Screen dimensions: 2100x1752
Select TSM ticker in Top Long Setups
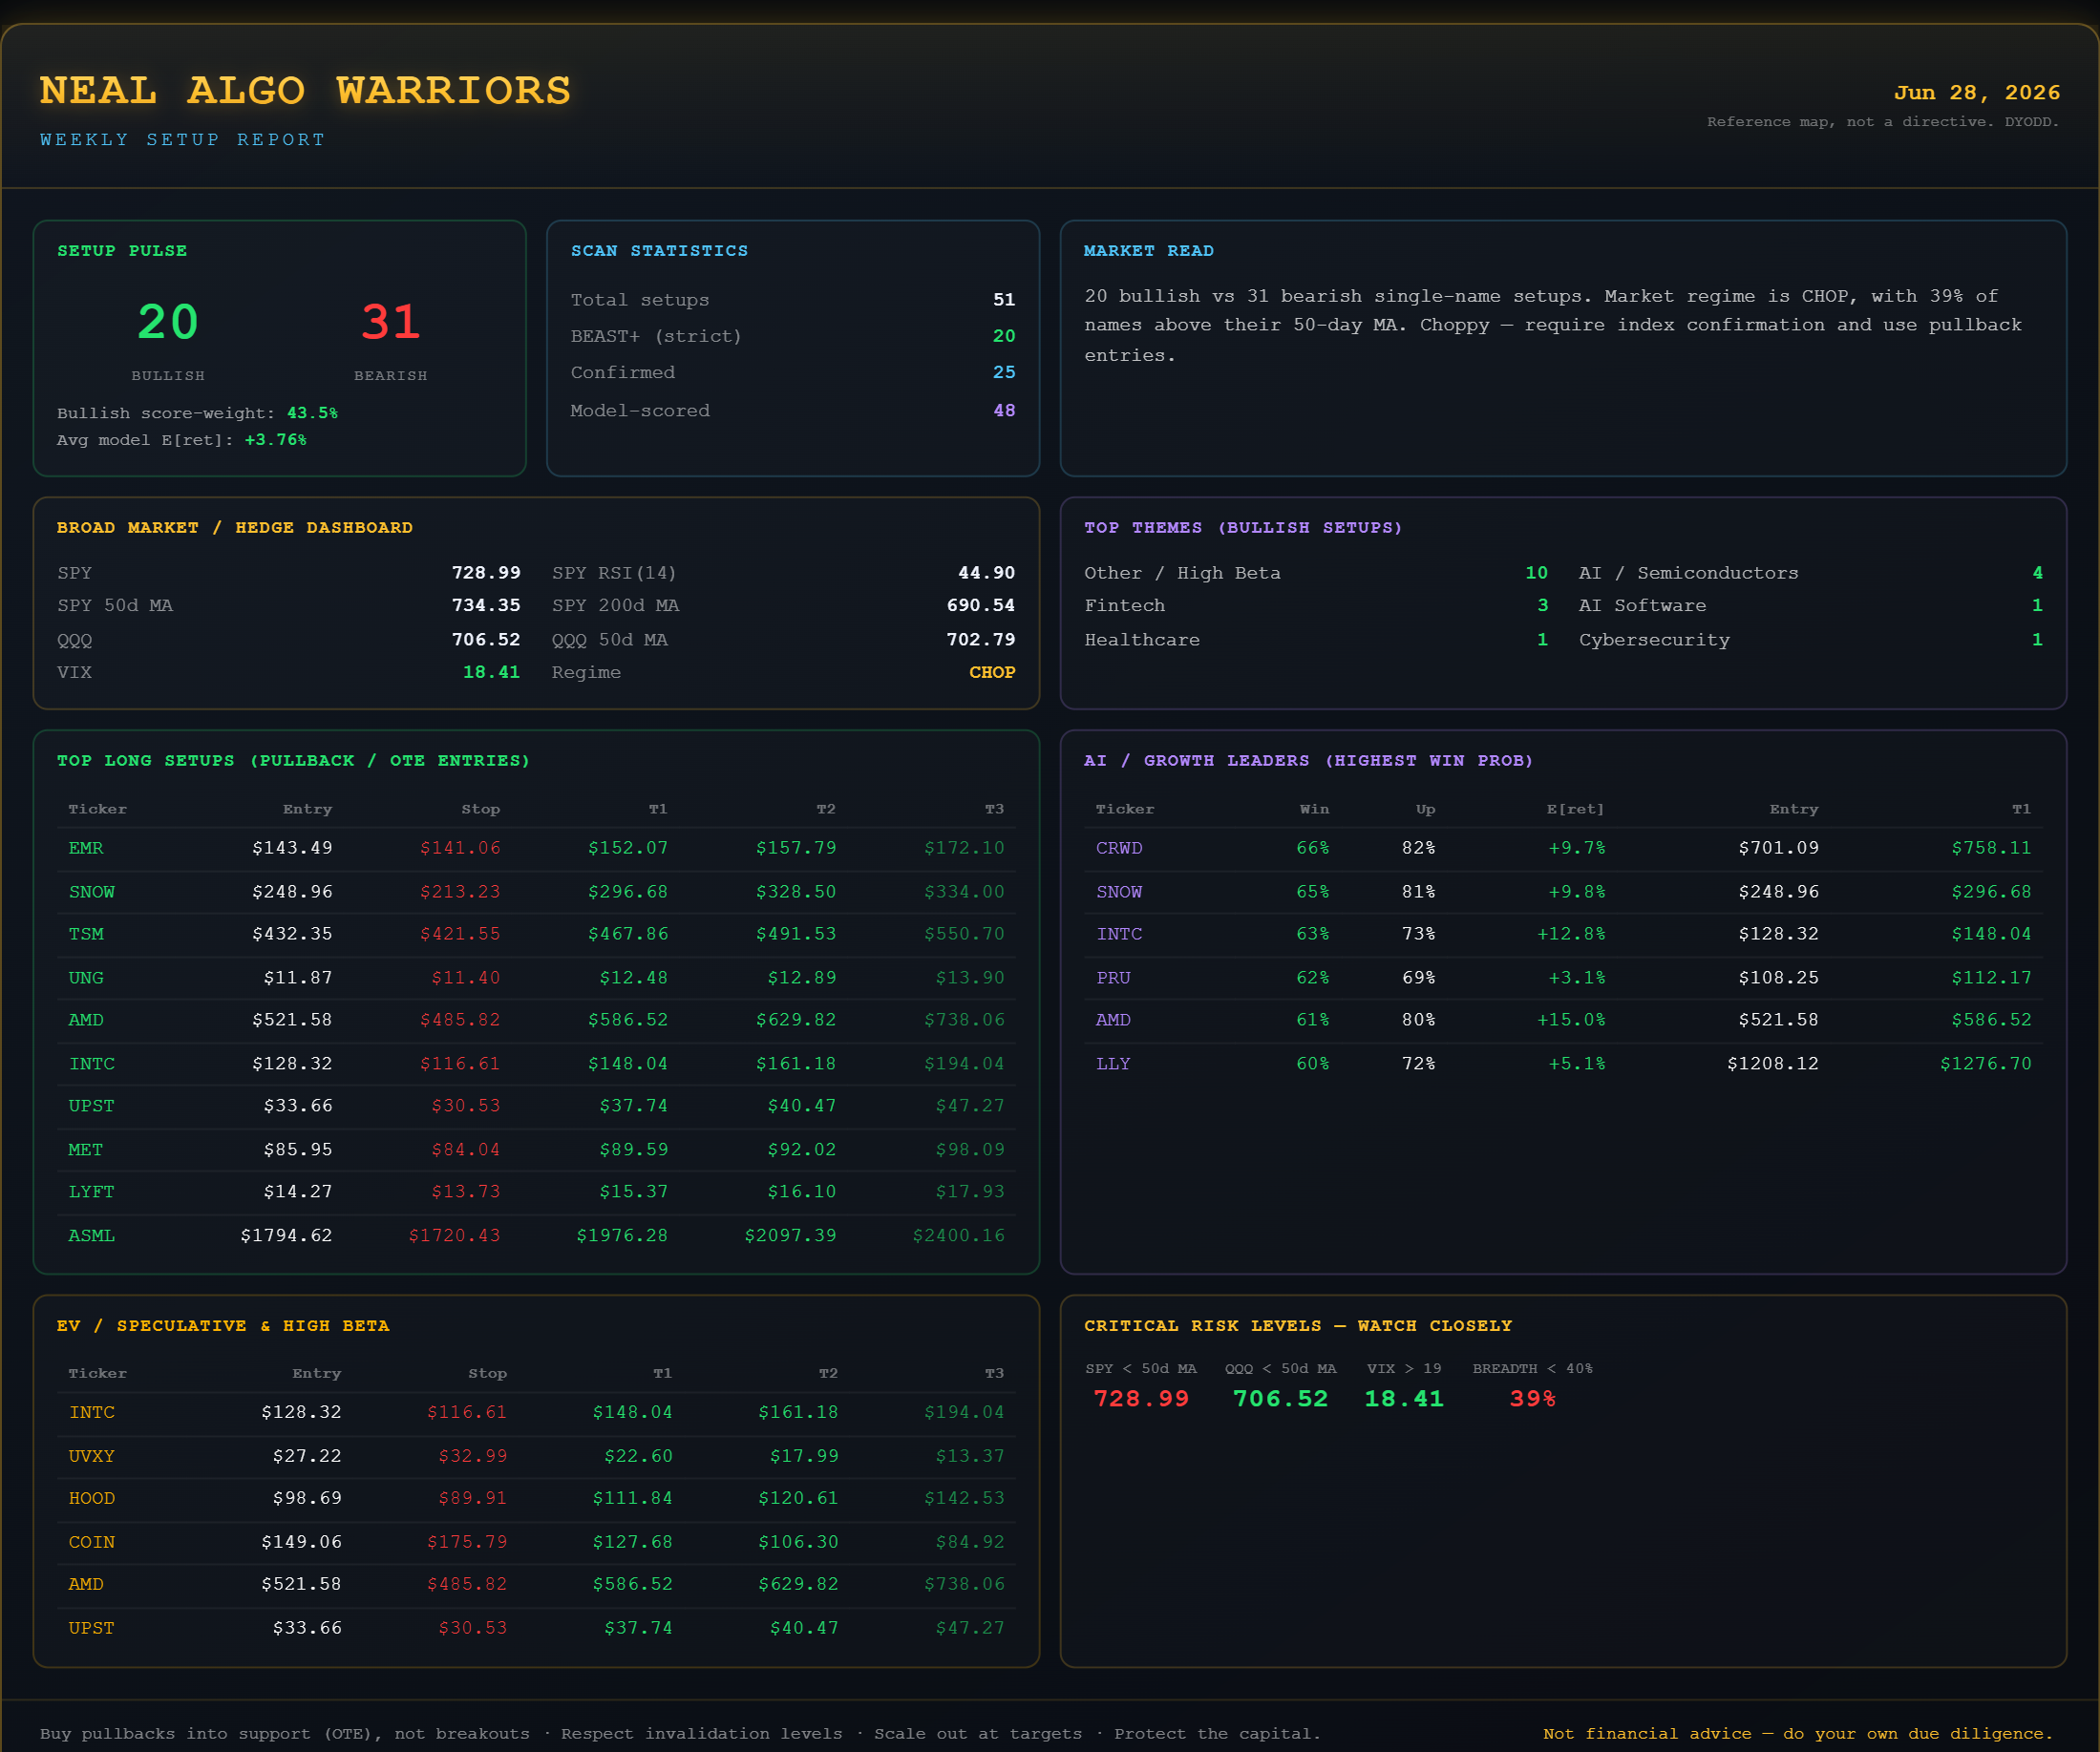click(x=86, y=934)
